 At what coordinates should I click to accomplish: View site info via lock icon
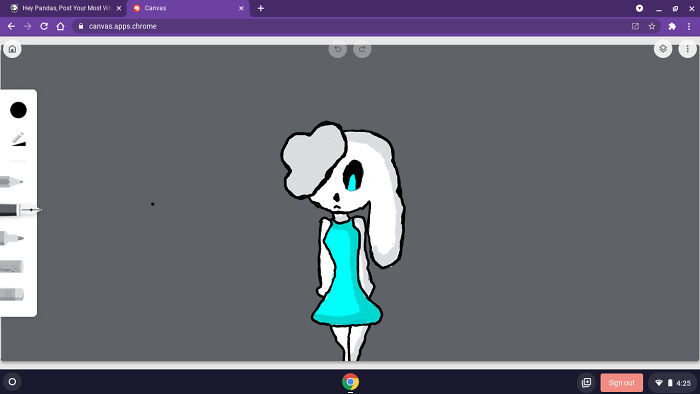click(x=81, y=26)
